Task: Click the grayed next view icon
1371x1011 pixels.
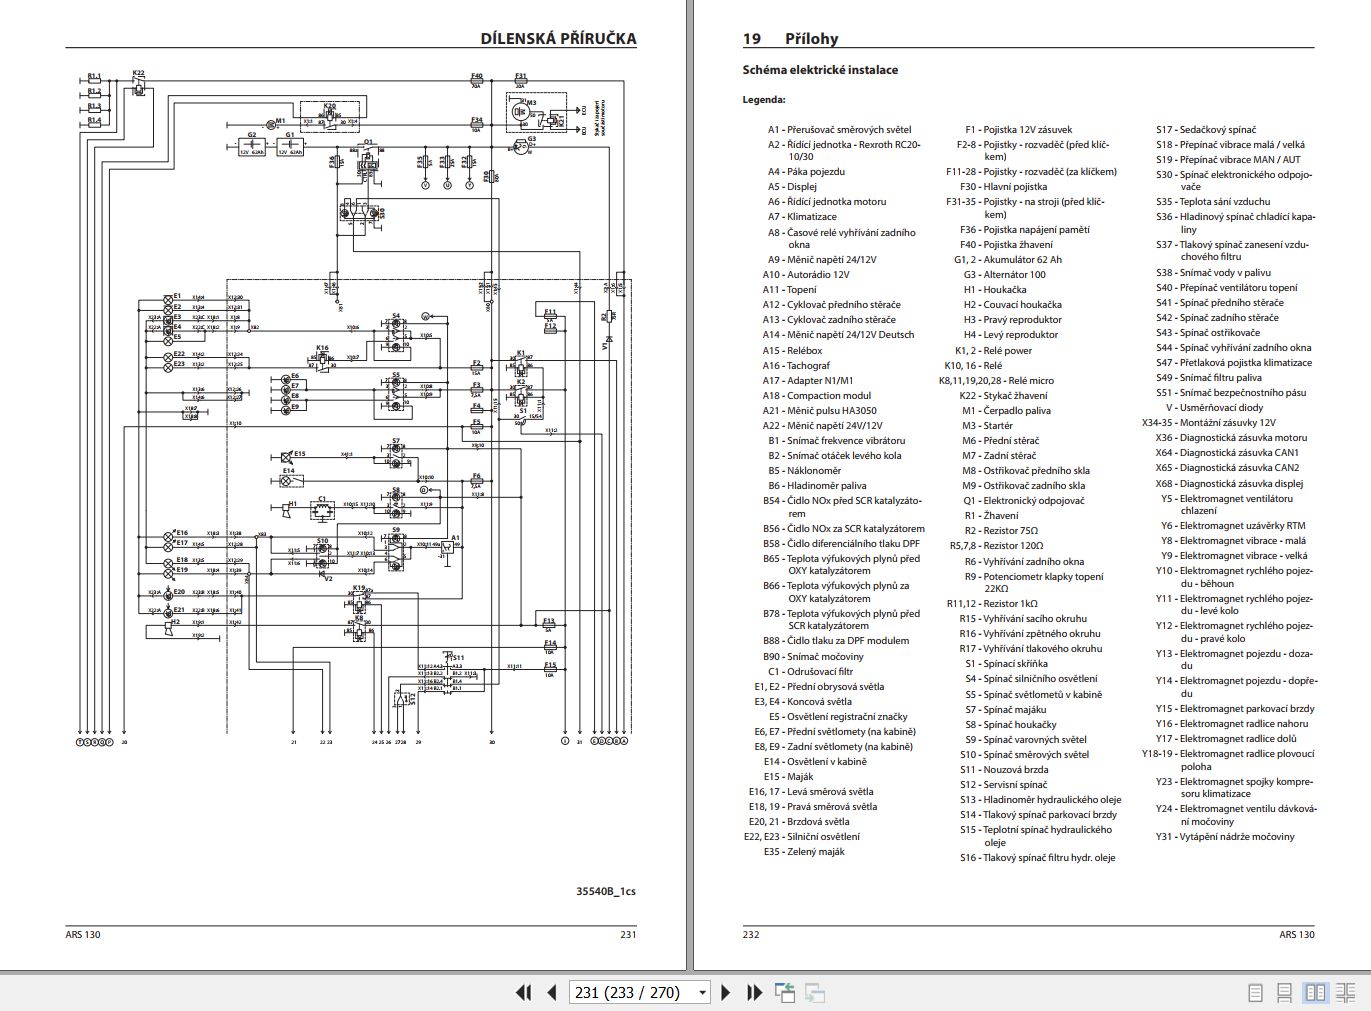Action: coord(813,992)
